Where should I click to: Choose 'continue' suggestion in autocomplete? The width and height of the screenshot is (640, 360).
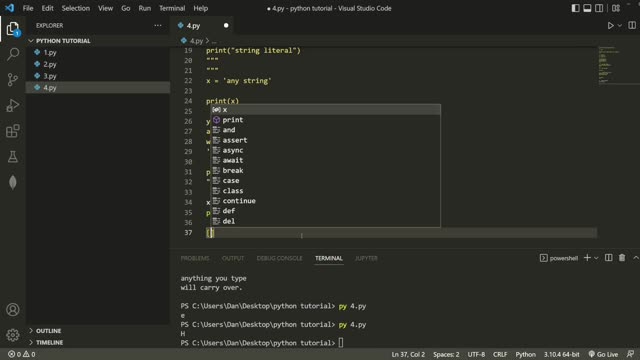pos(325,201)
